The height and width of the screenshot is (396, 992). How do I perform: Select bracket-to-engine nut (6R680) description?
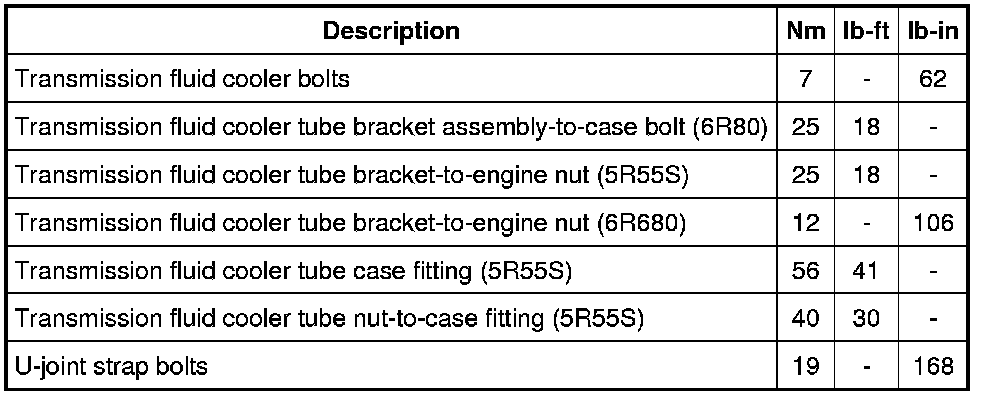pos(350,223)
